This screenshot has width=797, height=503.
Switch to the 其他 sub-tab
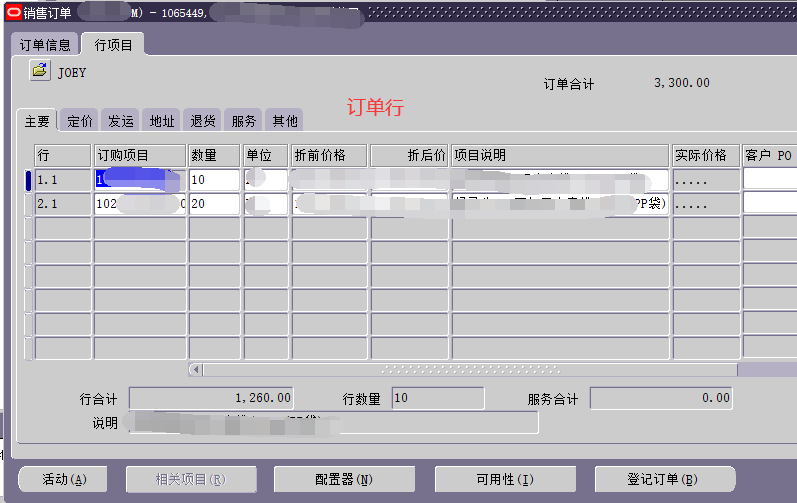click(285, 121)
